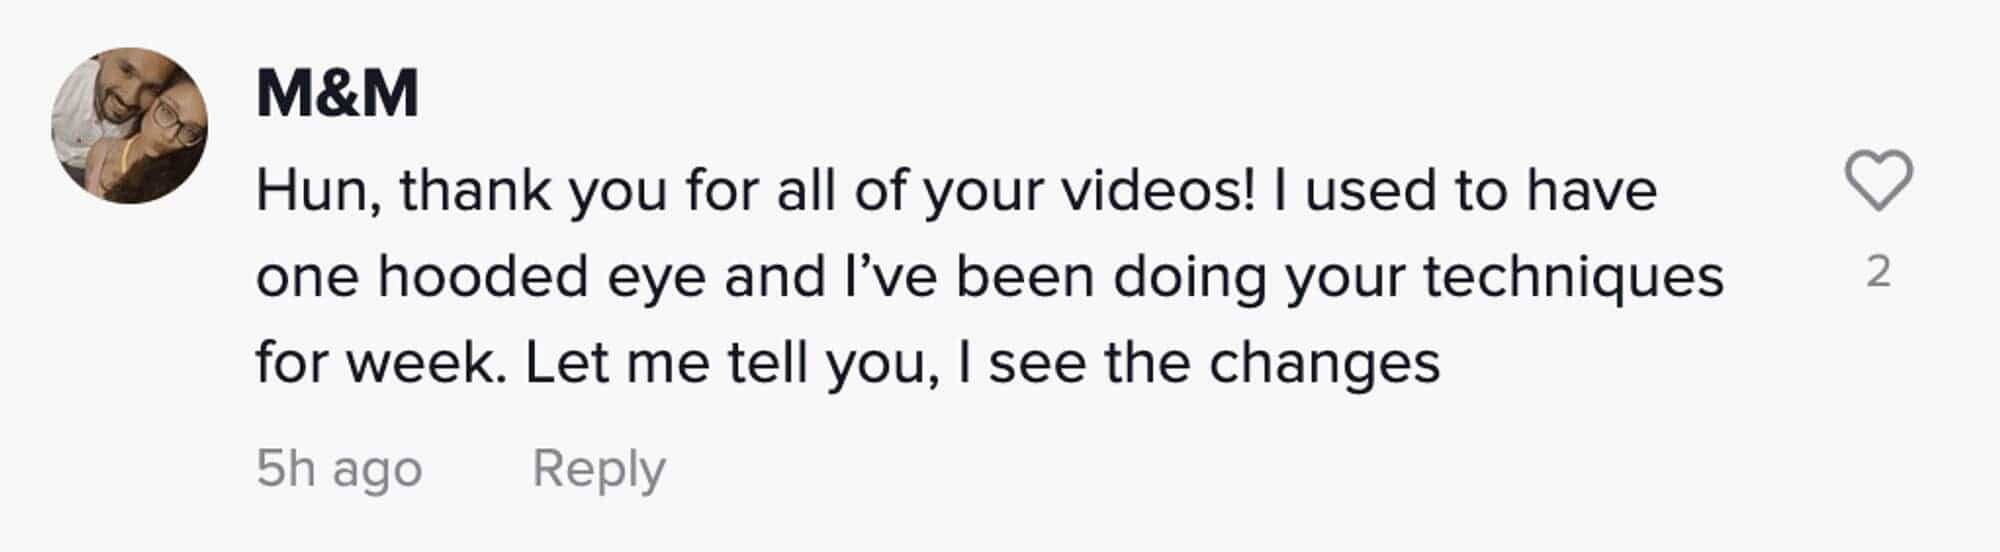
Task: Click the like count "2"
Action: click(1878, 273)
